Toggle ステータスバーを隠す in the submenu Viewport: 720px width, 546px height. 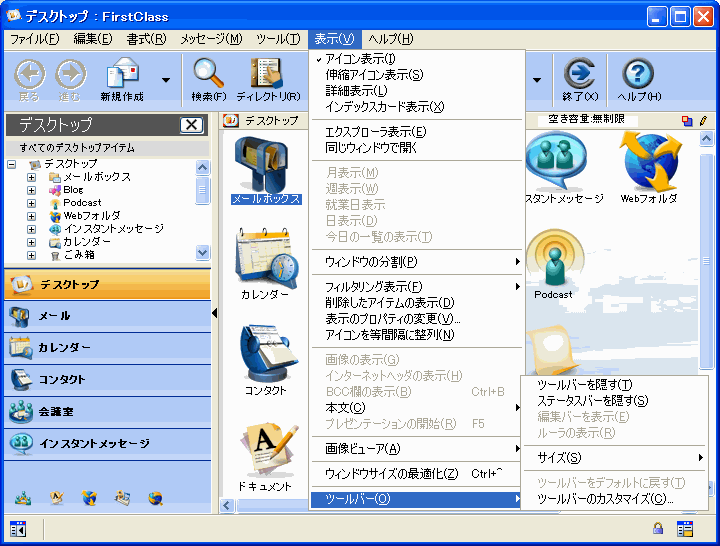click(592, 401)
